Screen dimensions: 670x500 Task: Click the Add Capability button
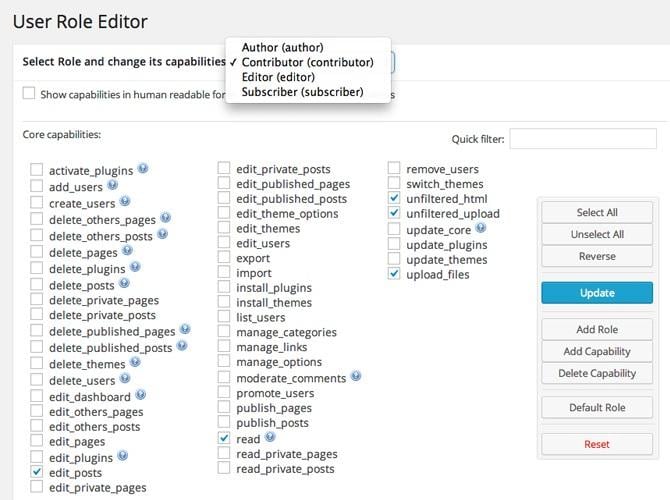point(596,351)
